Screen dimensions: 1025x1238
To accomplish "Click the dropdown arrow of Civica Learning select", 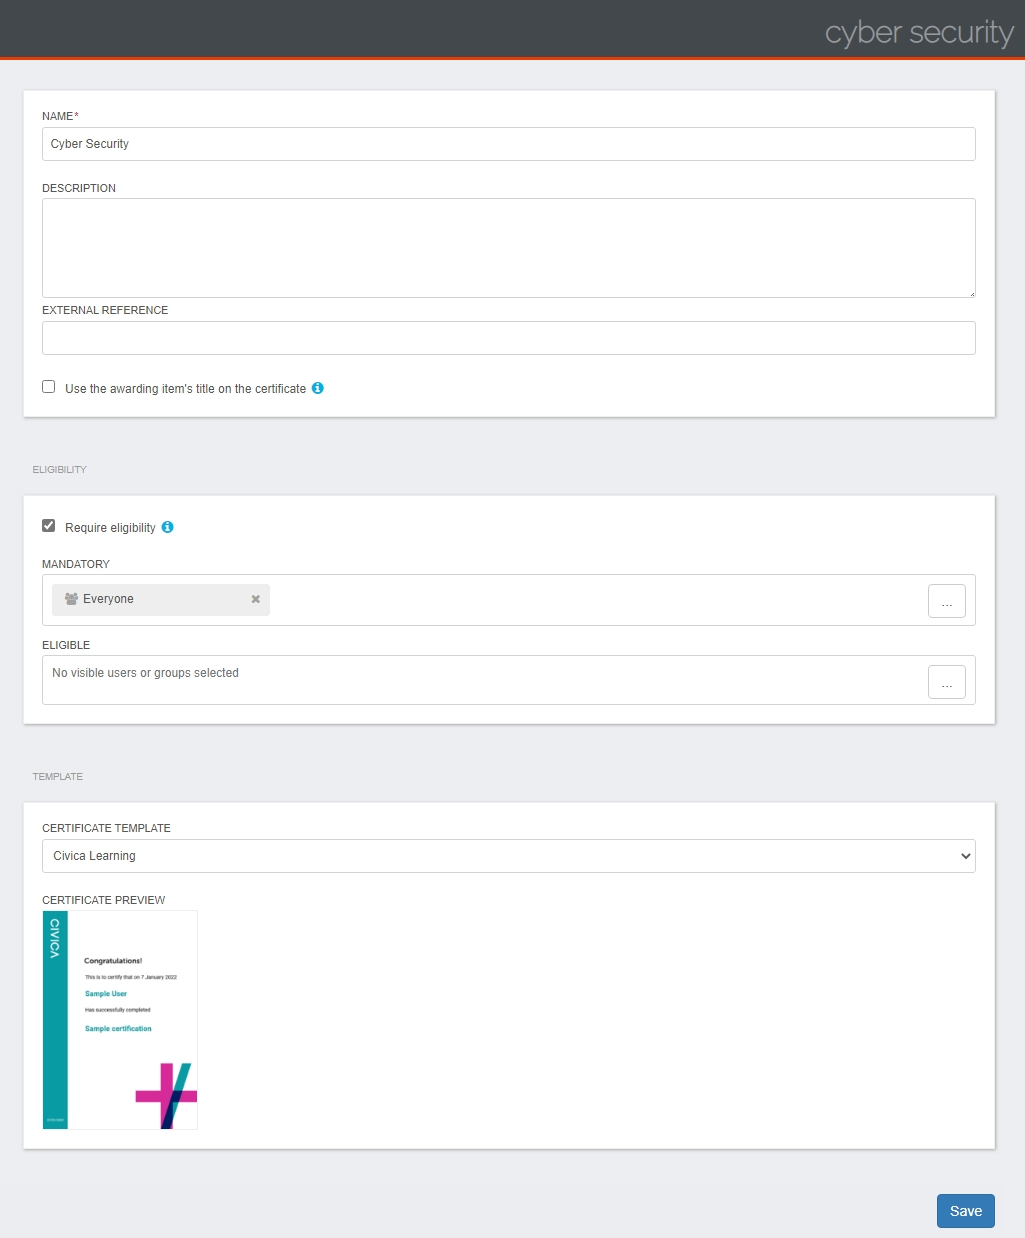I will pyautogui.click(x=965, y=856).
